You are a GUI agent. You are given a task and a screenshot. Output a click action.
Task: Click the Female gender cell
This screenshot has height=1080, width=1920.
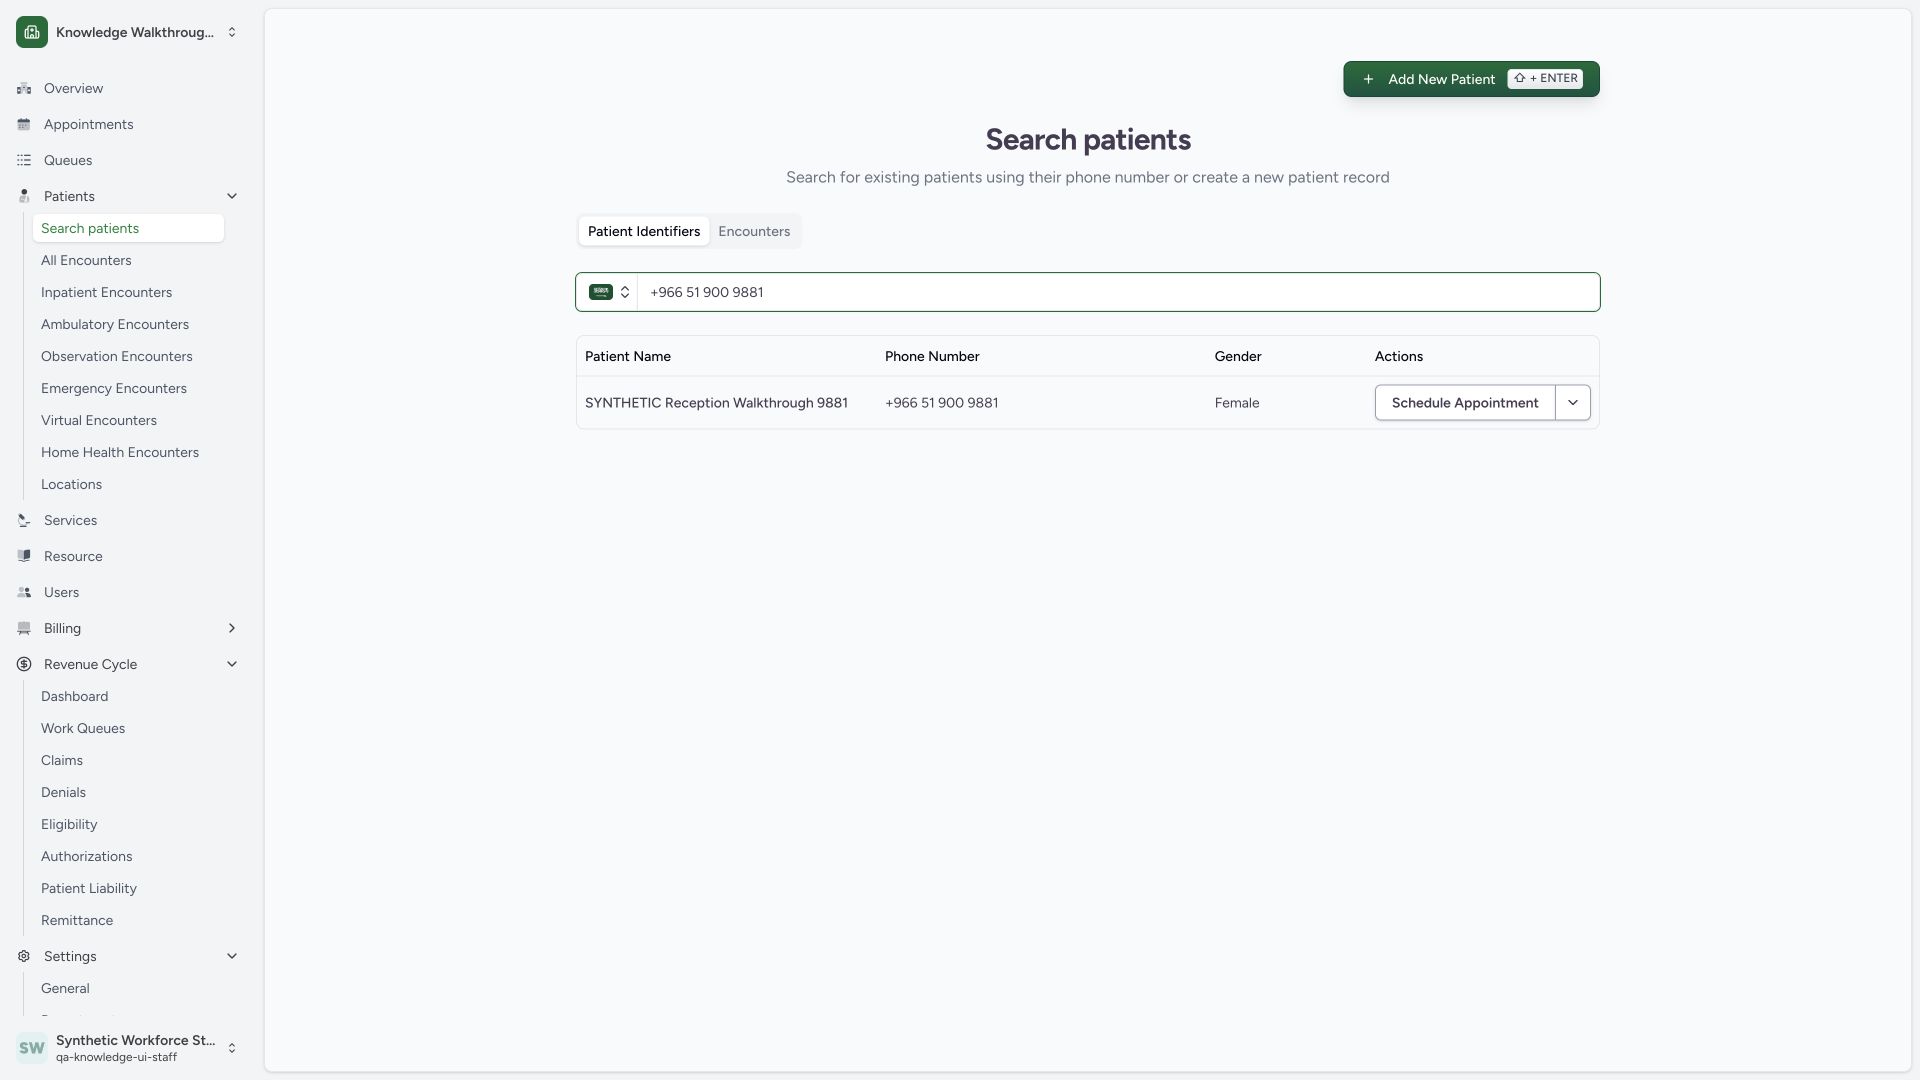[1237, 403]
